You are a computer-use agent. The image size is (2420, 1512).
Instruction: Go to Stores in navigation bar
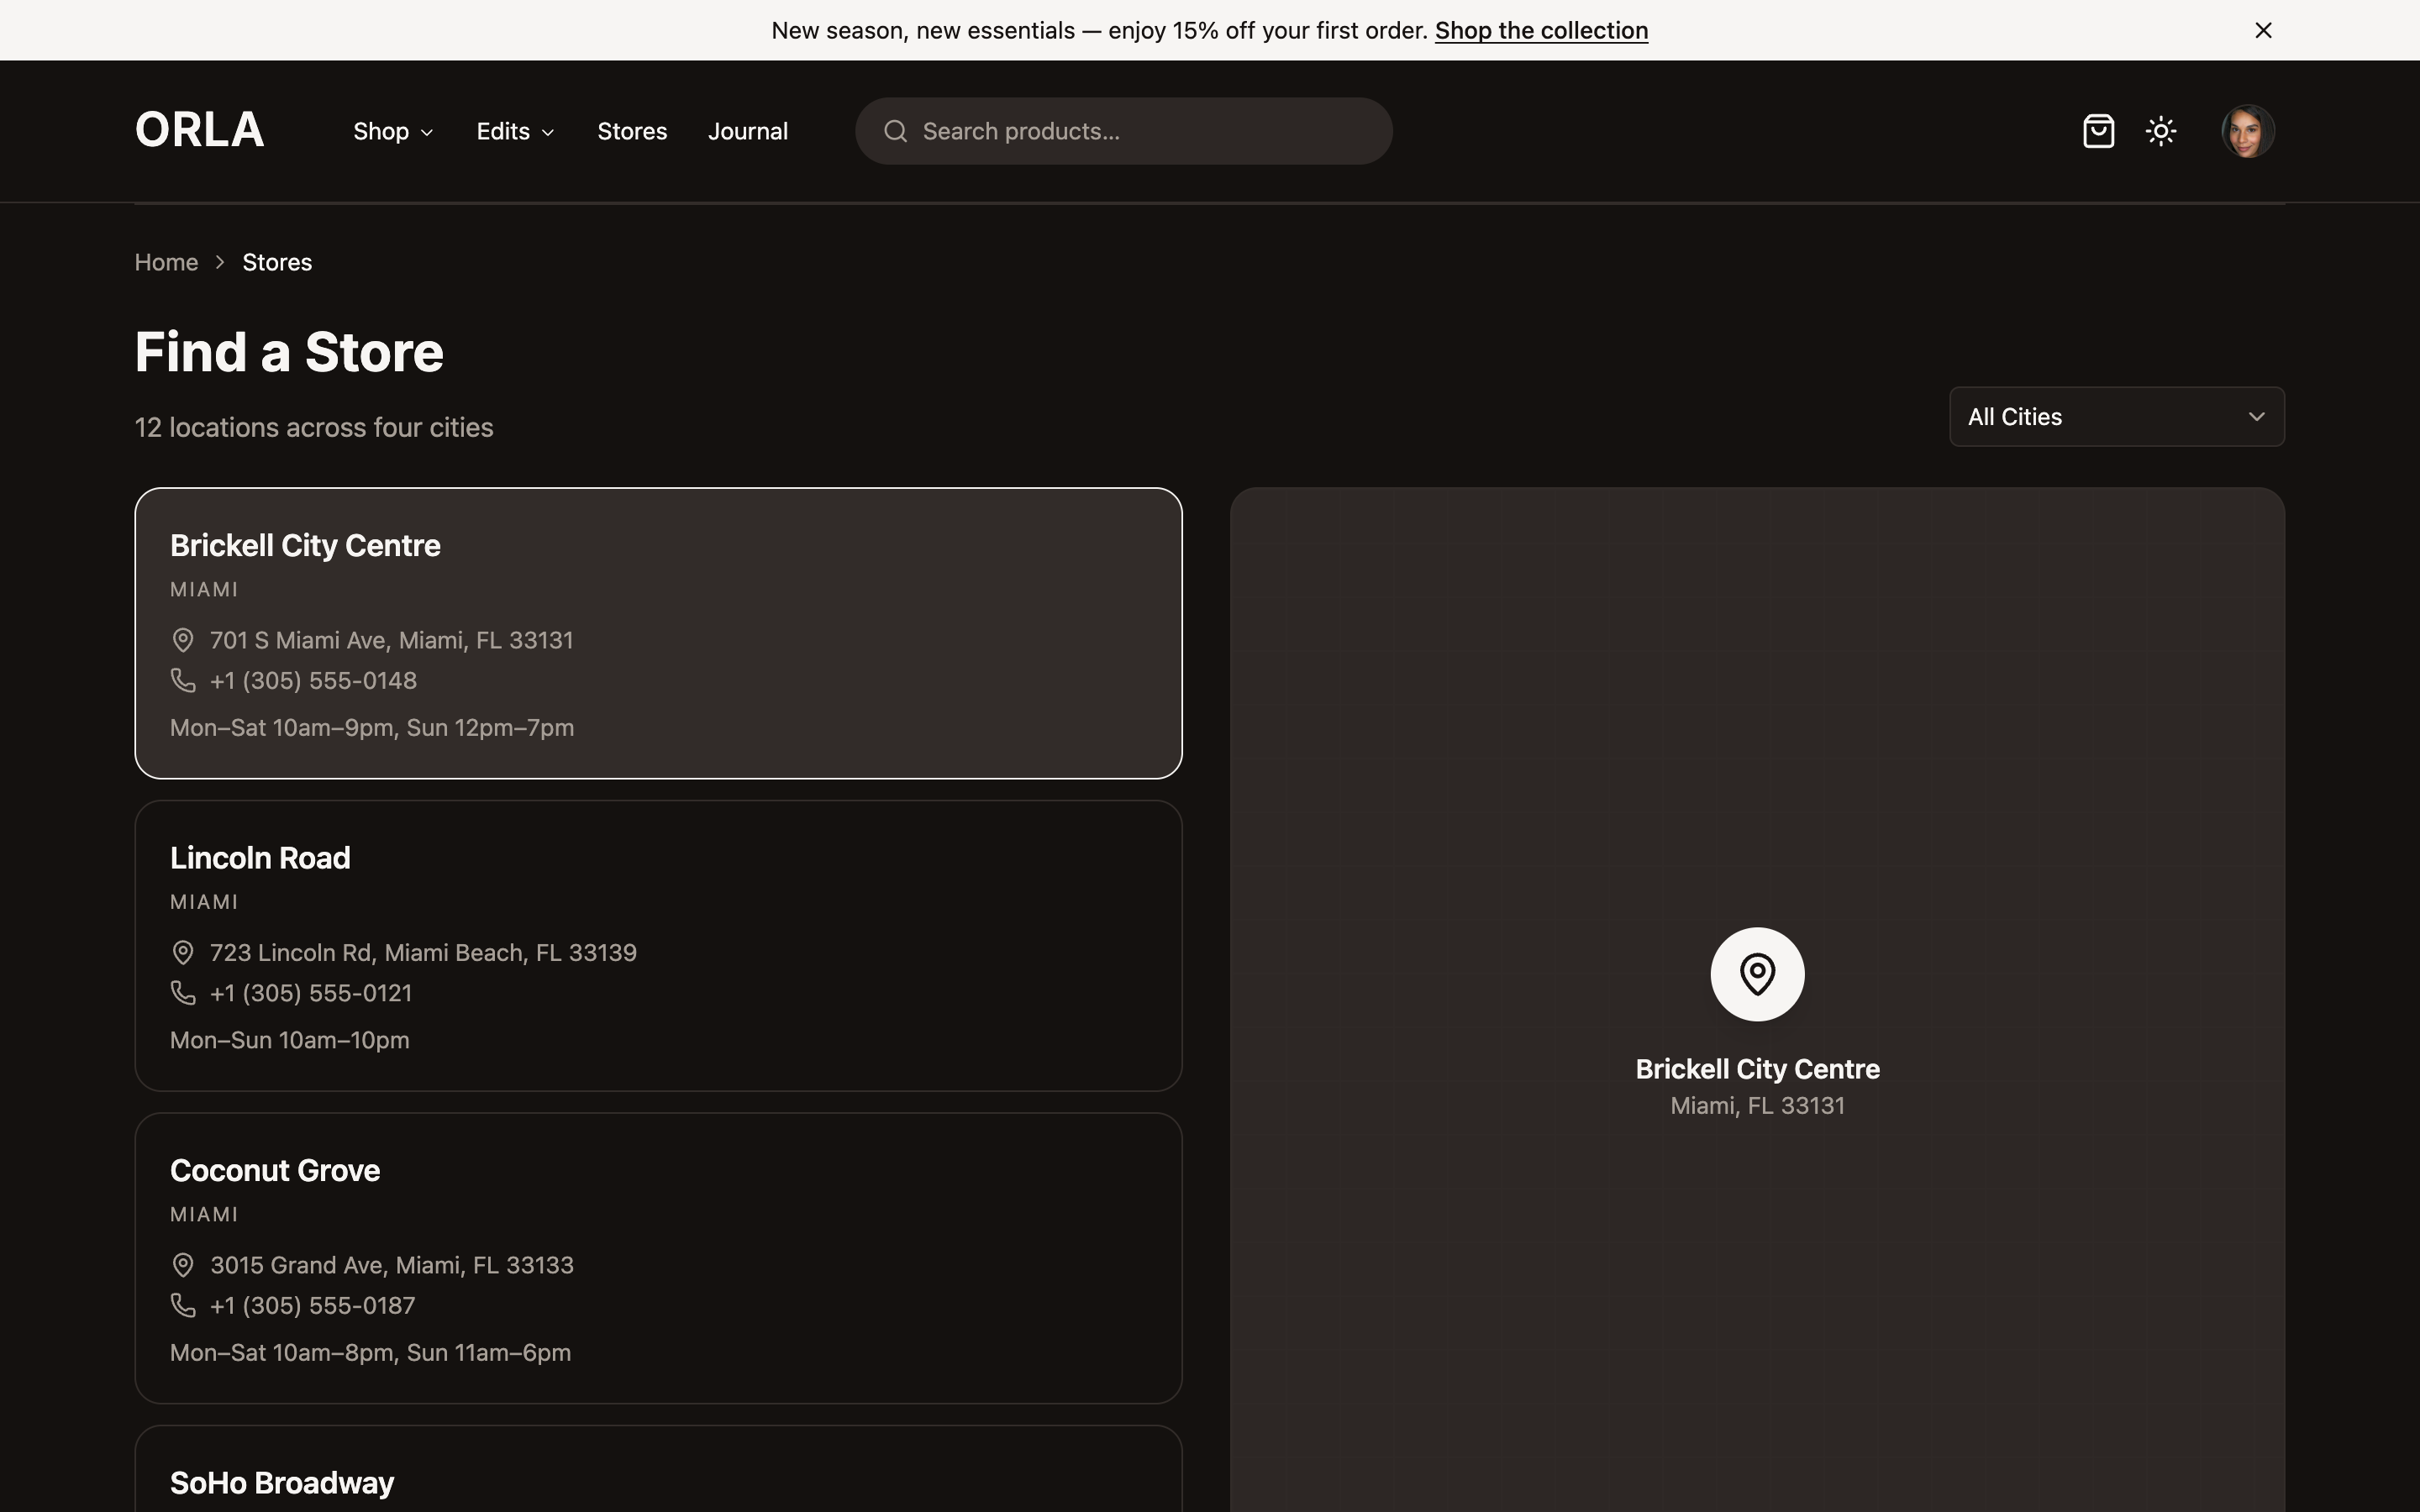click(632, 131)
